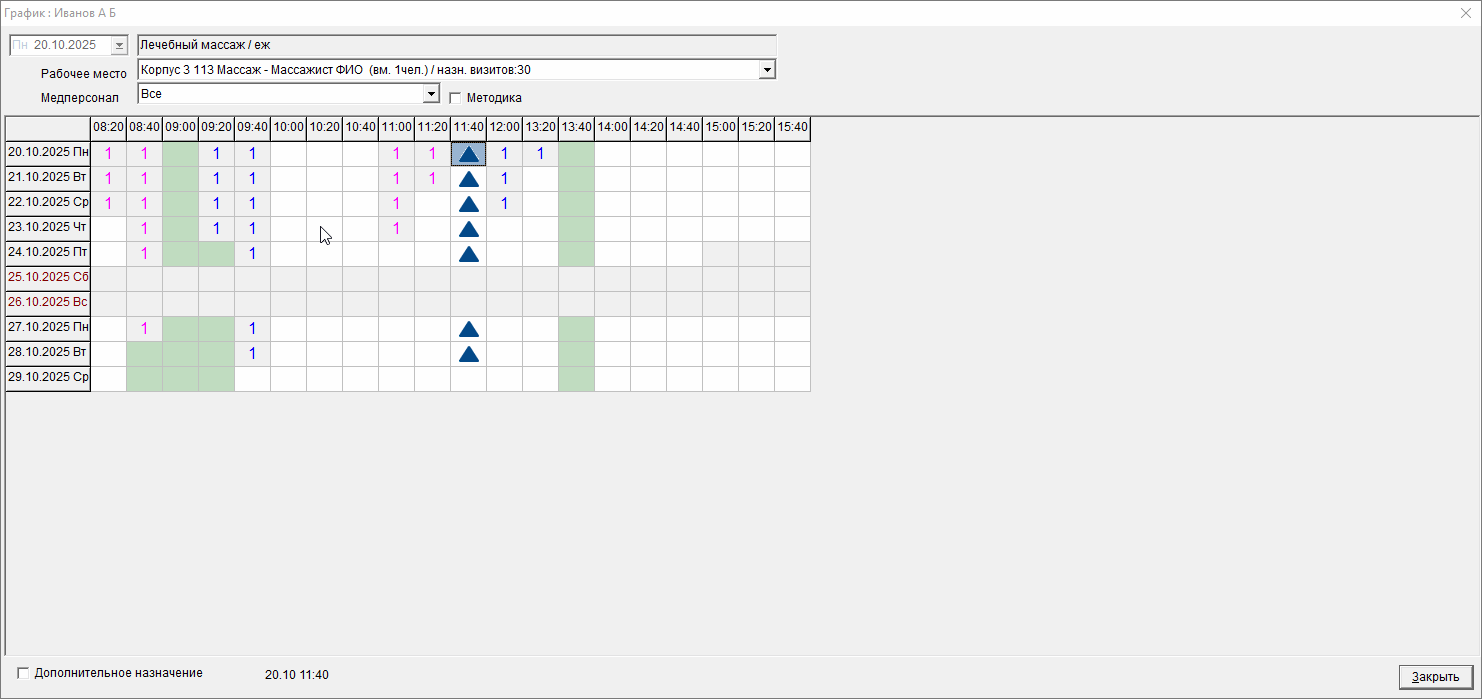Click the Лечебный массаж text field
This screenshot has width=1482, height=699.
click(456, 45)
